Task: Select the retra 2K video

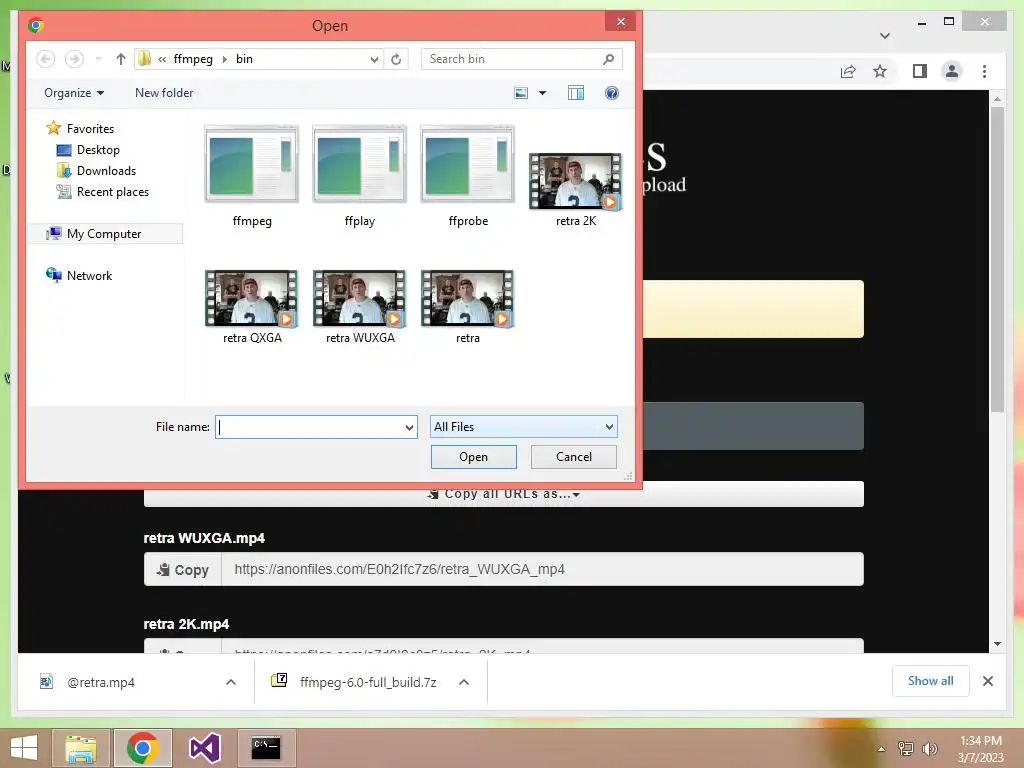Action: click(x=575, y=189)
